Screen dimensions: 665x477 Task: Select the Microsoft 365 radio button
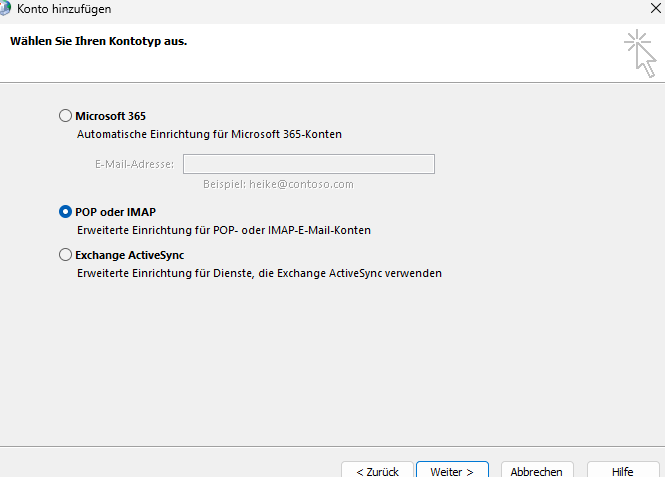click(66, 116)
